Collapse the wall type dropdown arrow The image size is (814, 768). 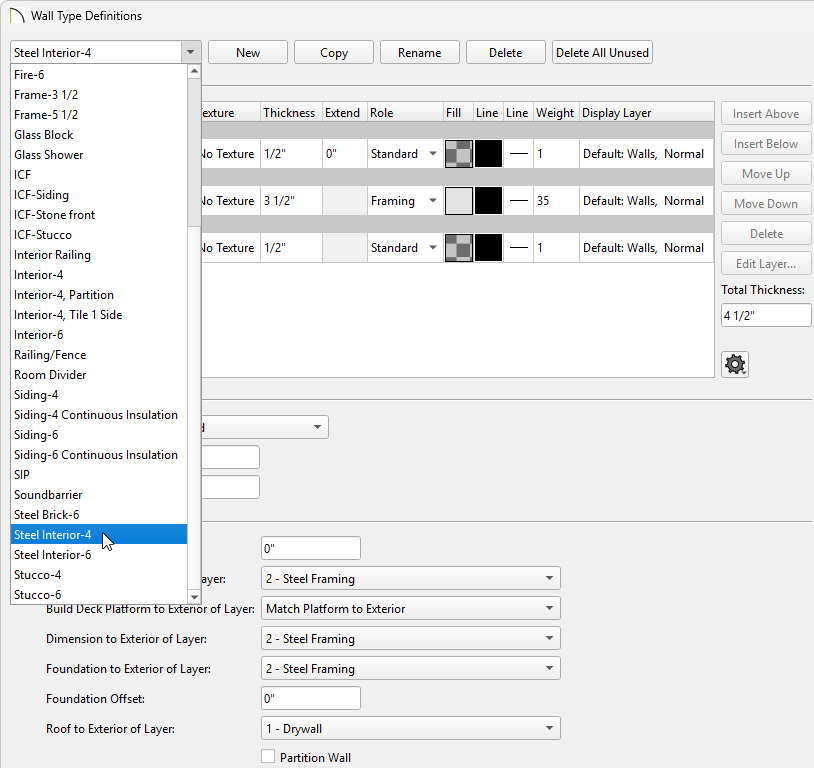point(191,52)
